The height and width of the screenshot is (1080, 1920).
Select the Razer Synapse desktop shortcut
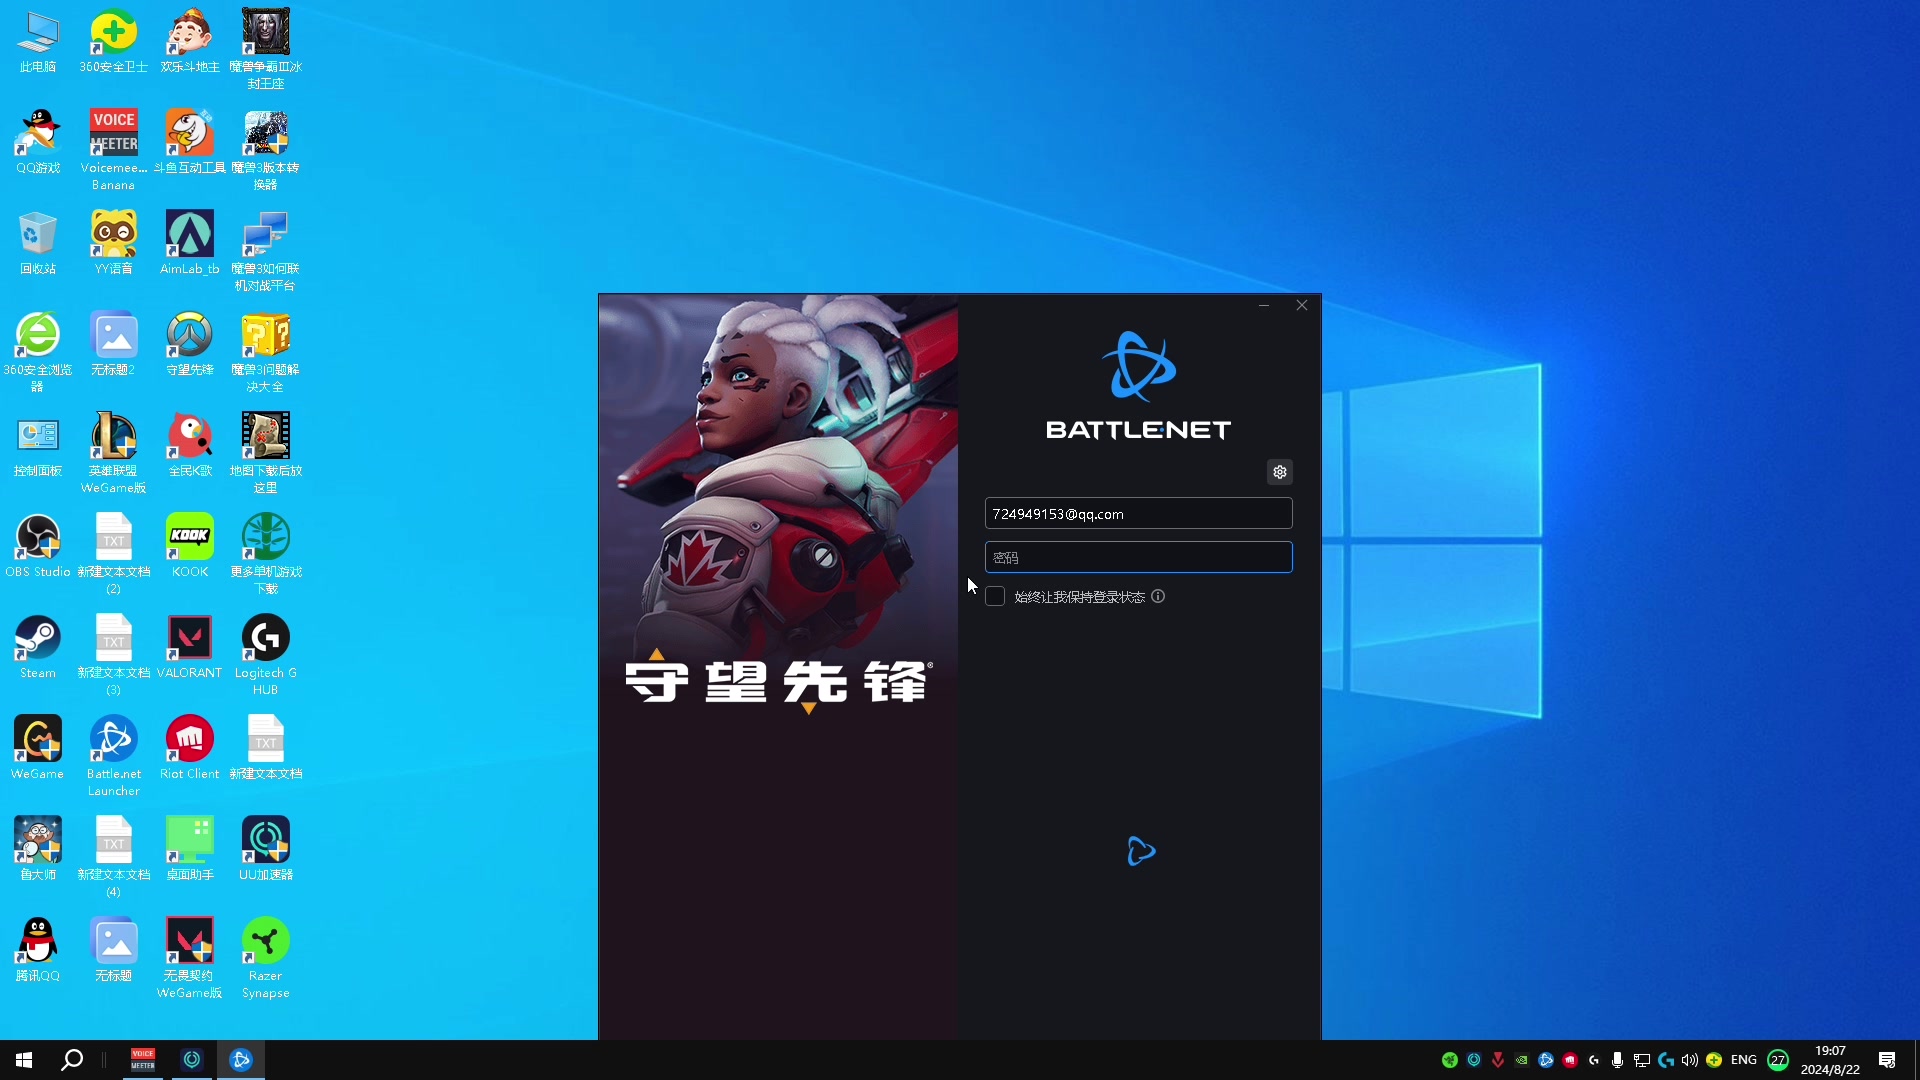[266, 958]
